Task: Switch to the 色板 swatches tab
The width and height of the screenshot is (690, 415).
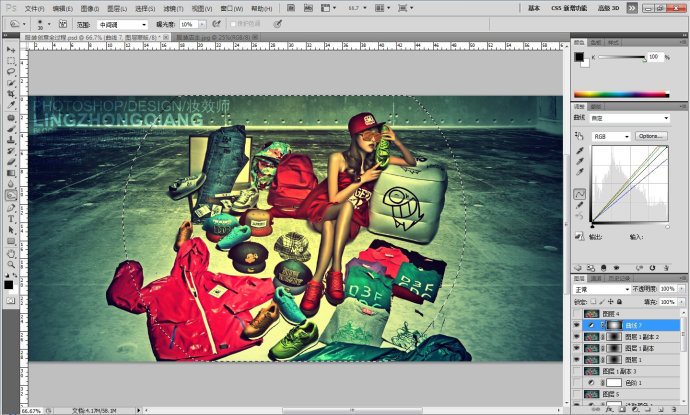Action: [596, 42]
